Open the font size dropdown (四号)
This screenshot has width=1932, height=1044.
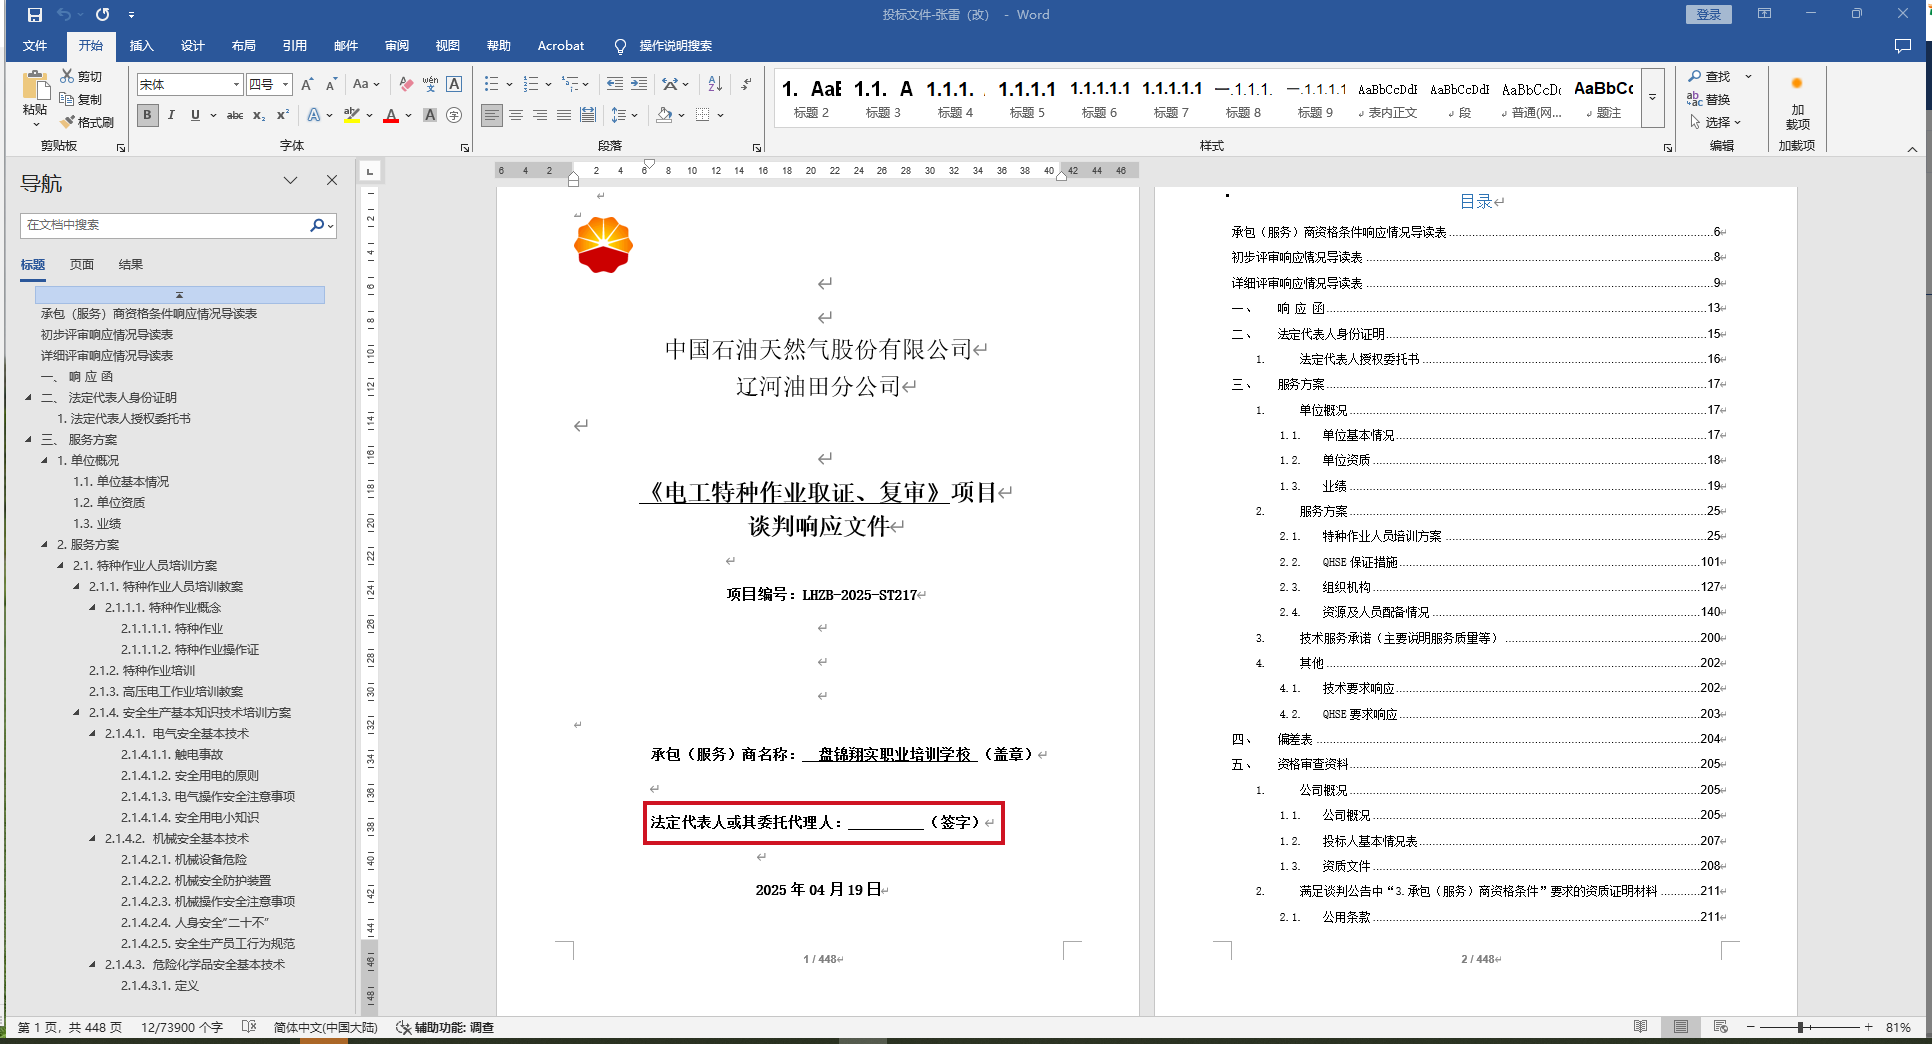tap(285, 85)
